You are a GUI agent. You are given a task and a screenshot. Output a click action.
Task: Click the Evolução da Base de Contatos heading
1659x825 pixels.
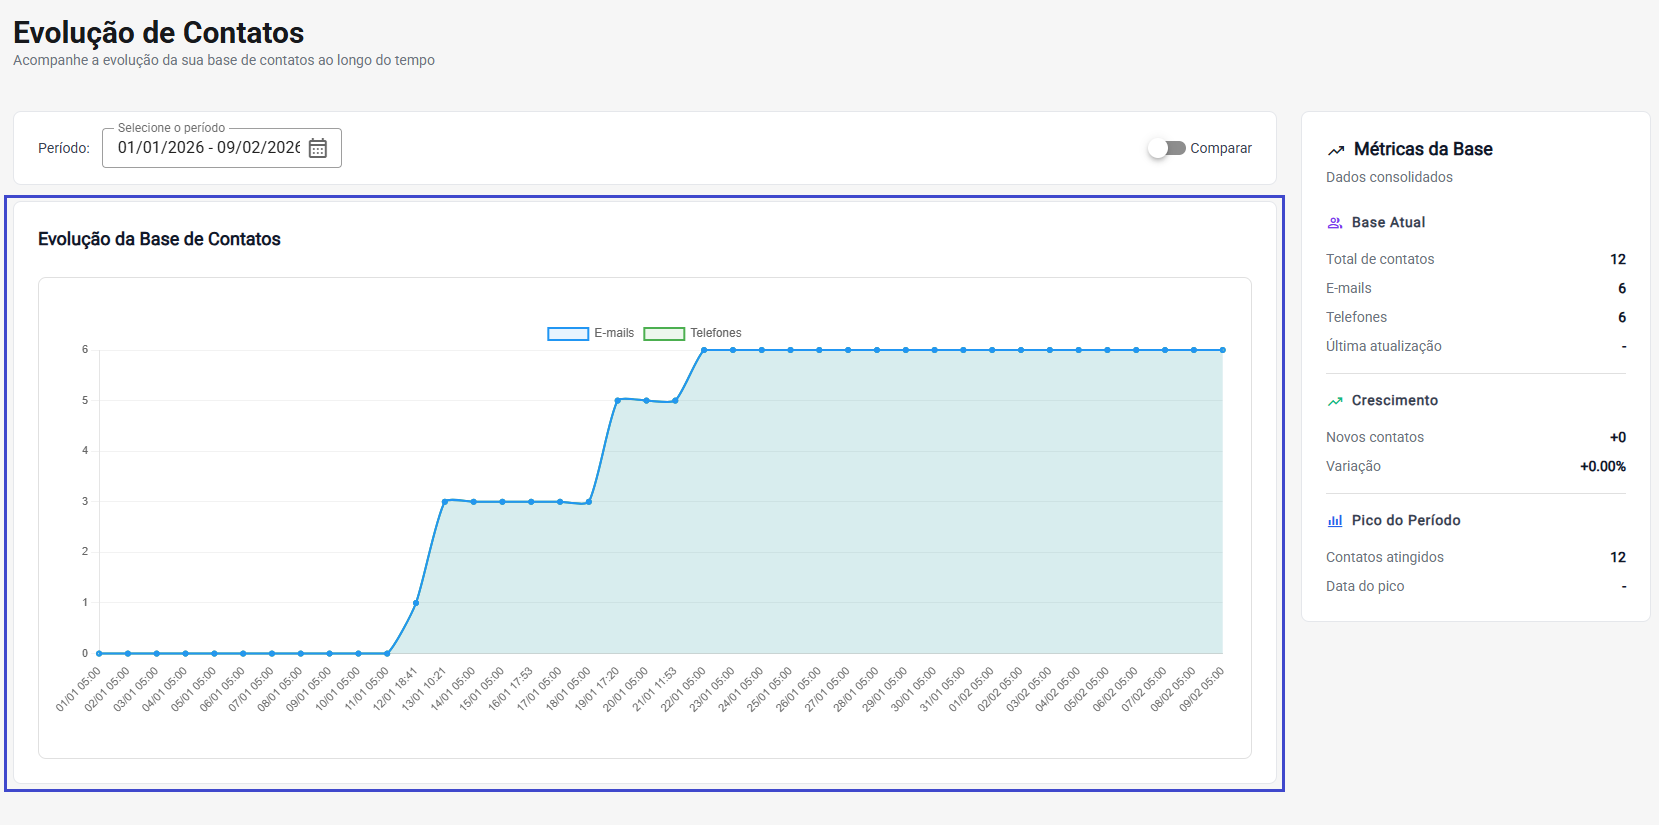[x=159, y=239]
